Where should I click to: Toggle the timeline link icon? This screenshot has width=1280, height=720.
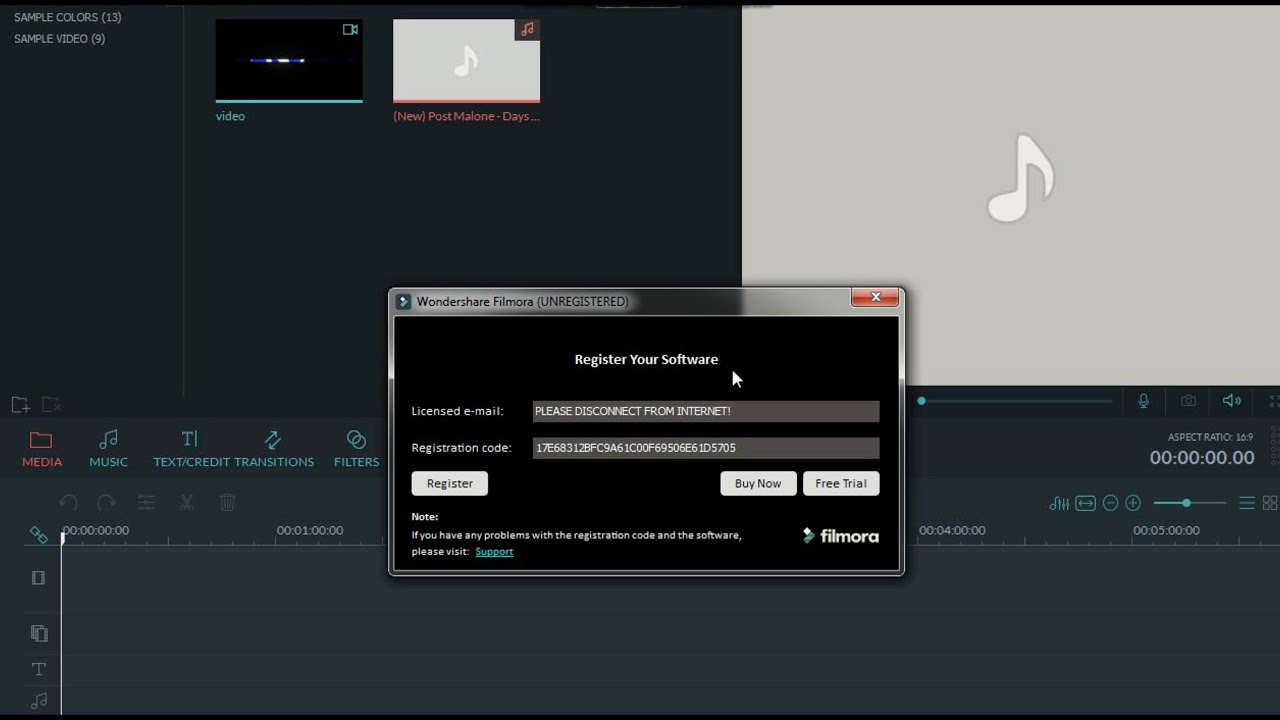38,535
